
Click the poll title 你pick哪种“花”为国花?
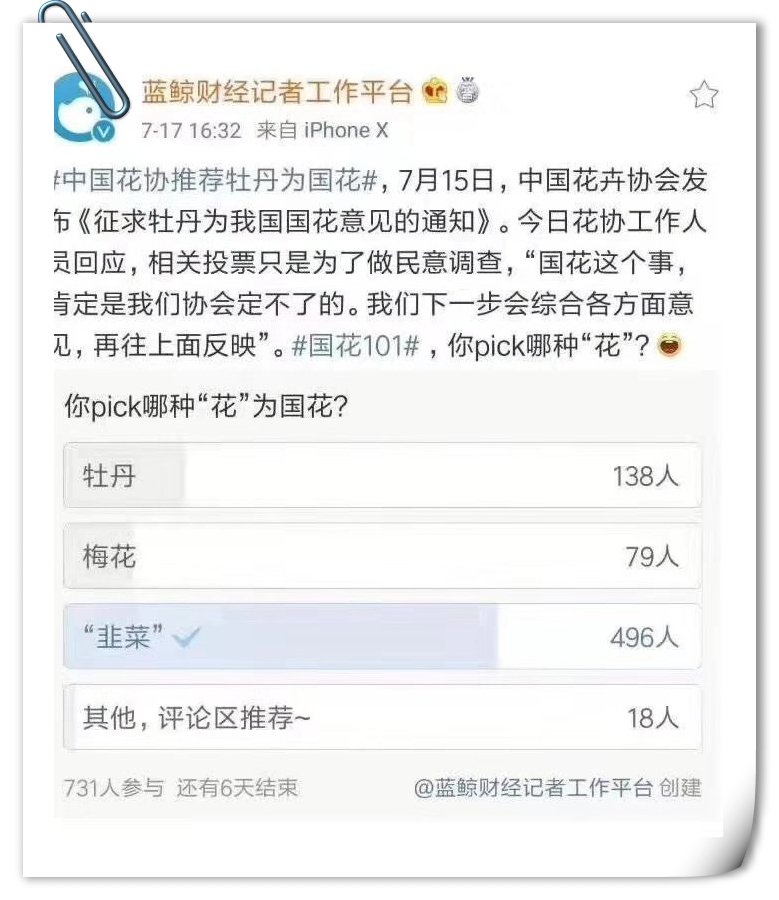(206, 406)
